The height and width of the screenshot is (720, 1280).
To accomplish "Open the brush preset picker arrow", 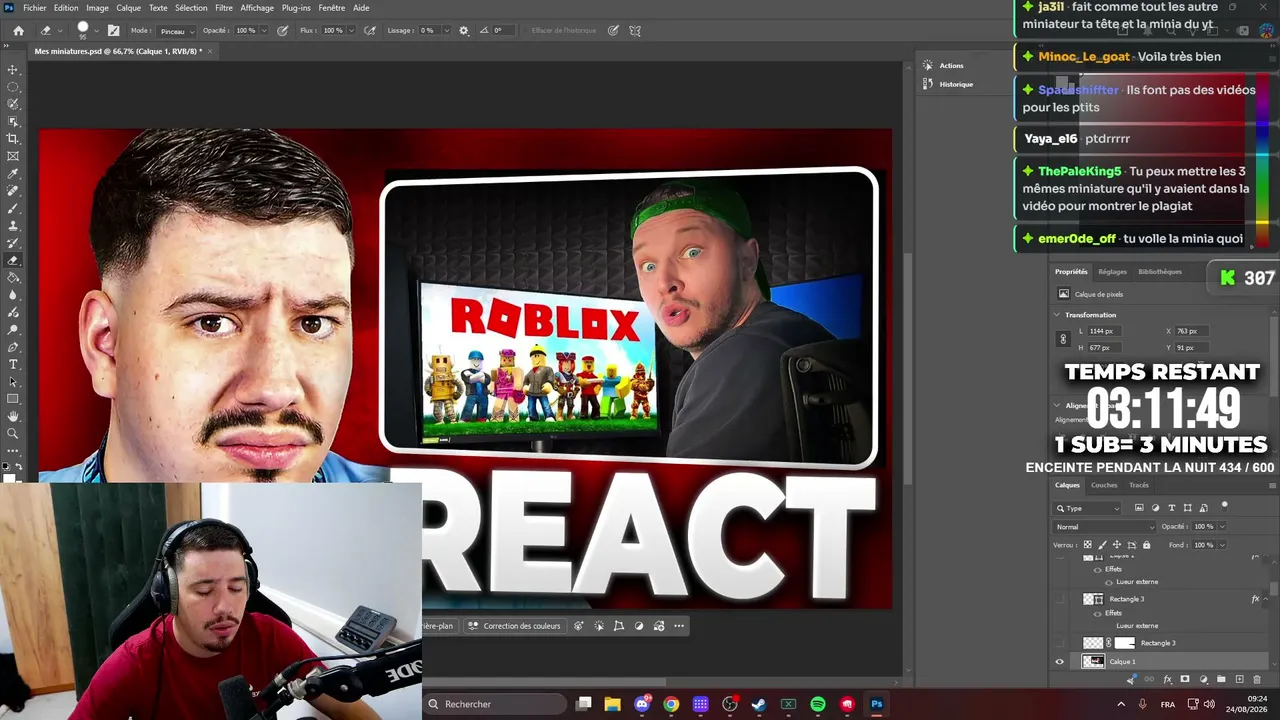I will (x=98, y=31).
